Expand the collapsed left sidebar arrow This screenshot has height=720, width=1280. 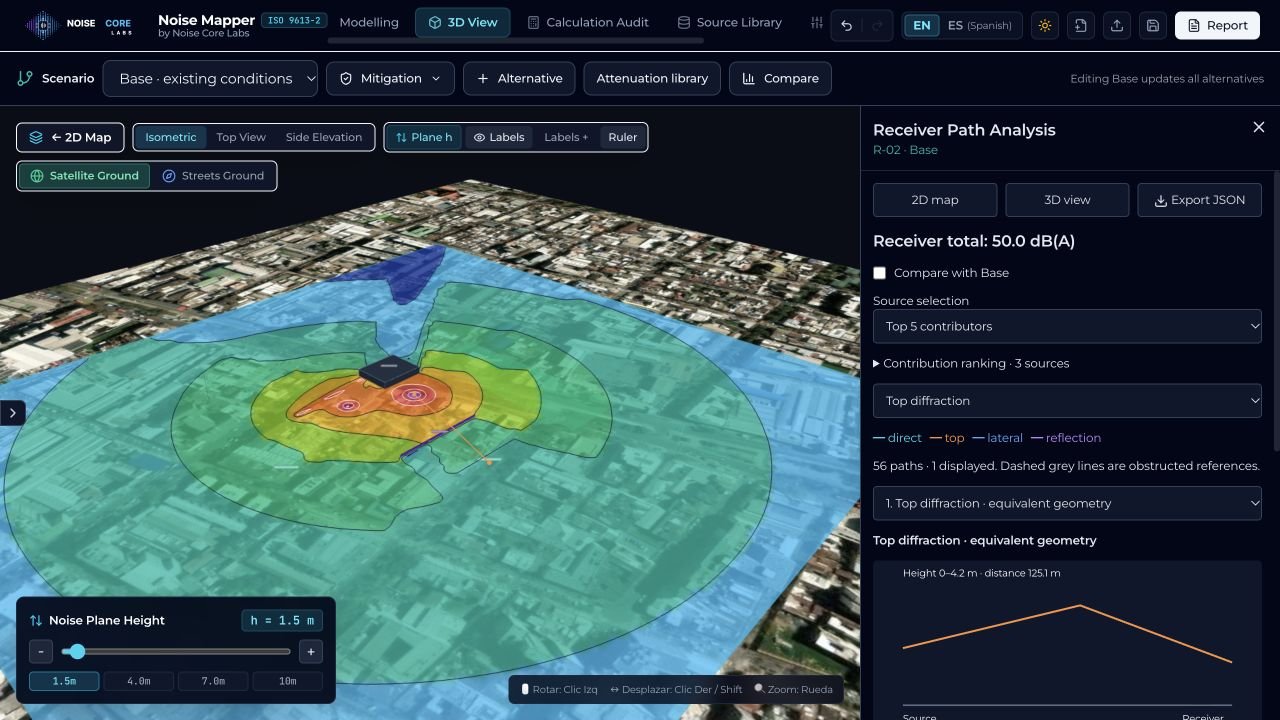click(12, 413)
